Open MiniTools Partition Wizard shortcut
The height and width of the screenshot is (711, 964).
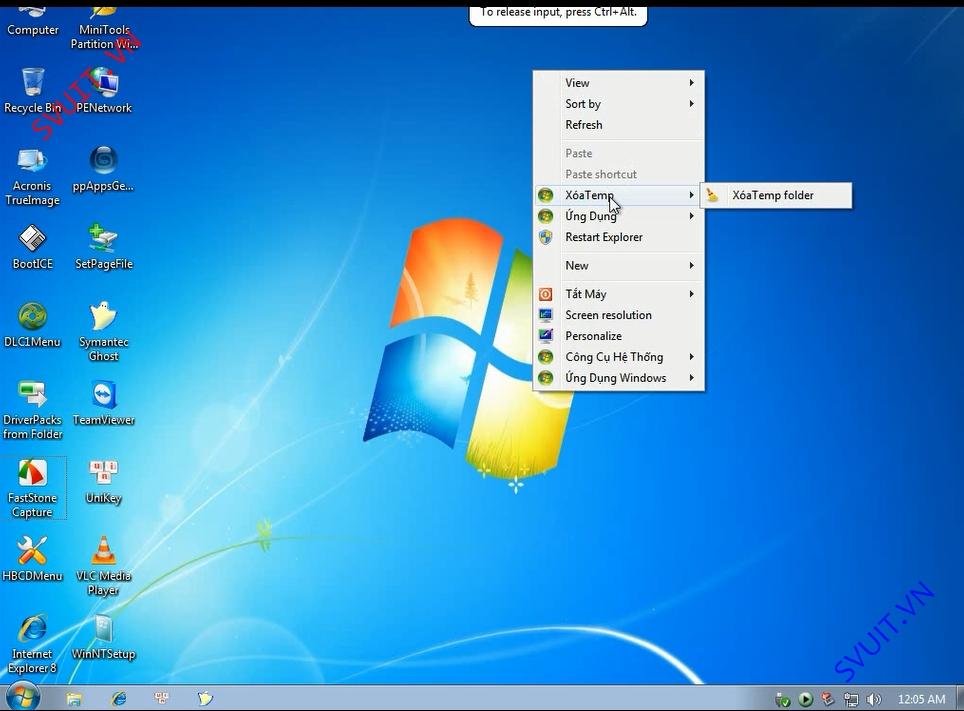(104, 28)
